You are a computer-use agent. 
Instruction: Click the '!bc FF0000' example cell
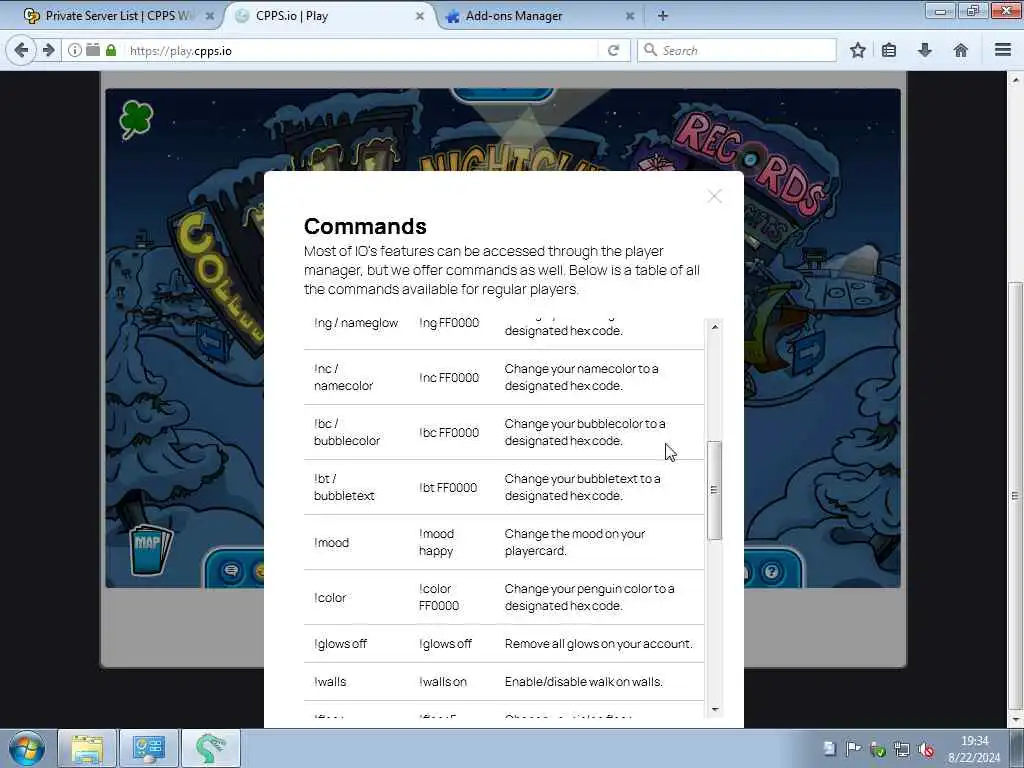pos(449,432)
